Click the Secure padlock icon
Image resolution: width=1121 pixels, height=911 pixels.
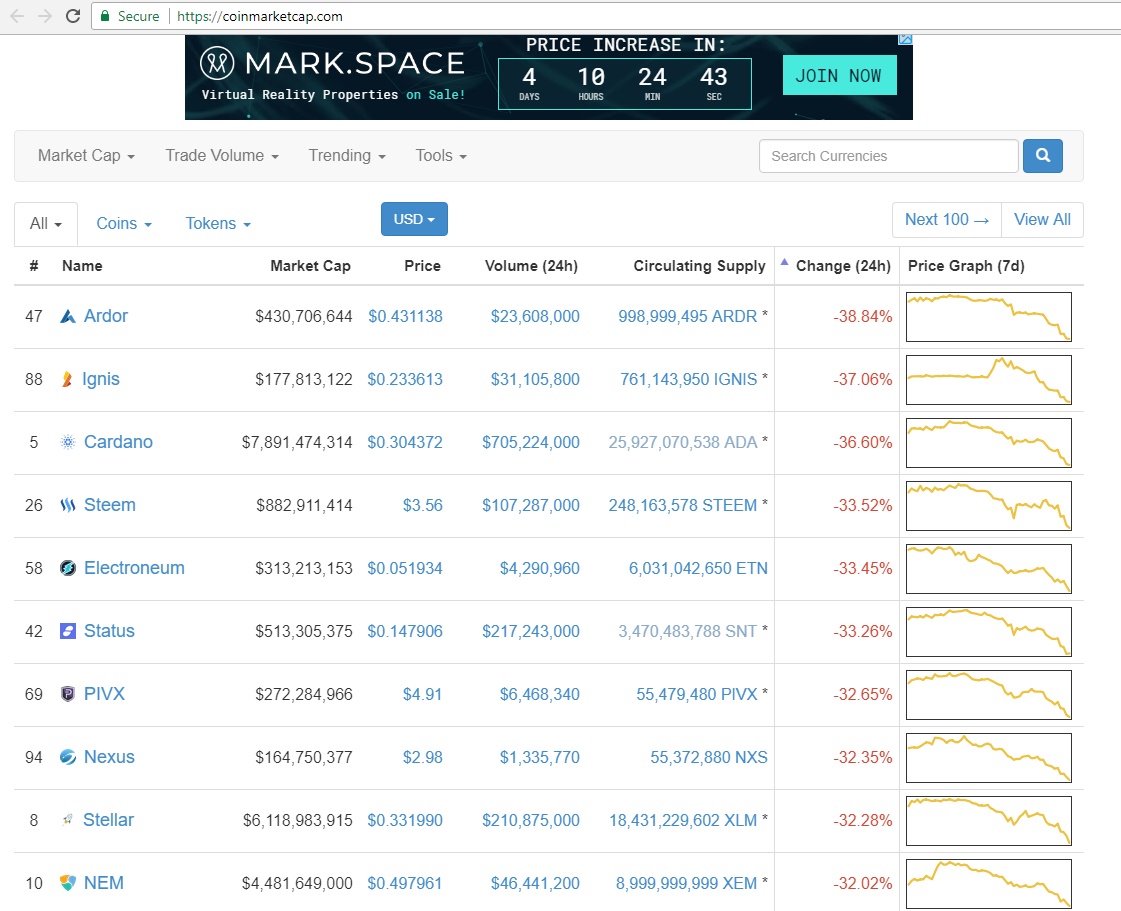104,16
